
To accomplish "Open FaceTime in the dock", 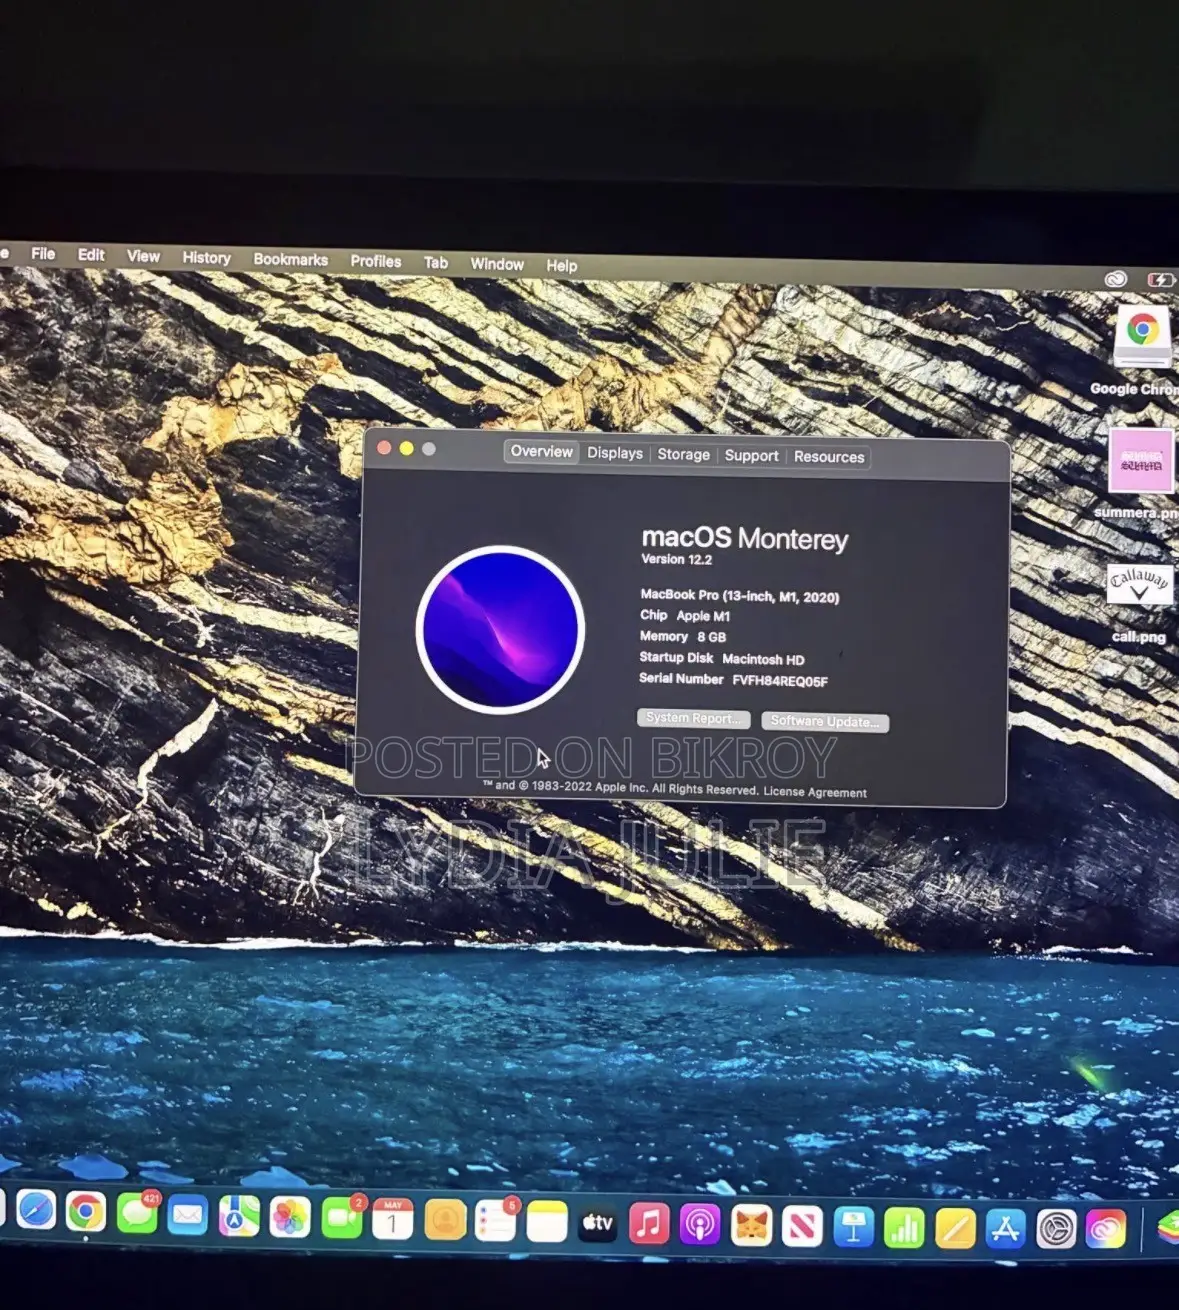I will click(342, 1219).
